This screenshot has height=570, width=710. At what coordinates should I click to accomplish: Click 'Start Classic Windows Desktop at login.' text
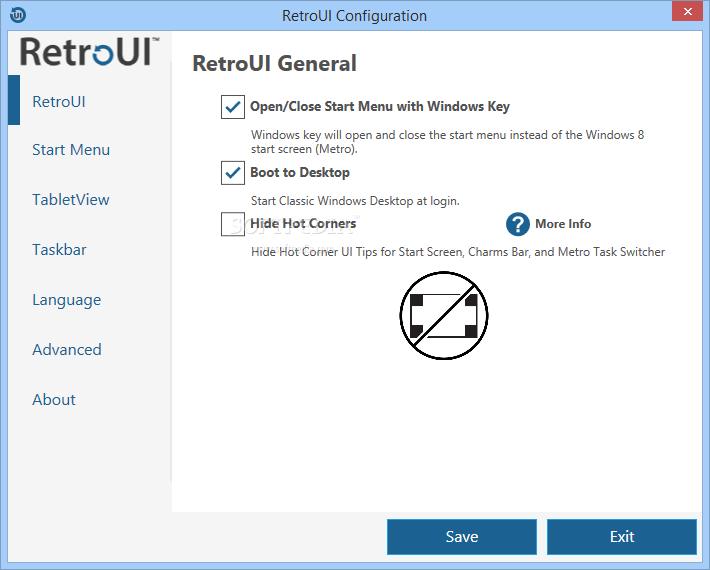pyautogui.click(x=355, y=201)
